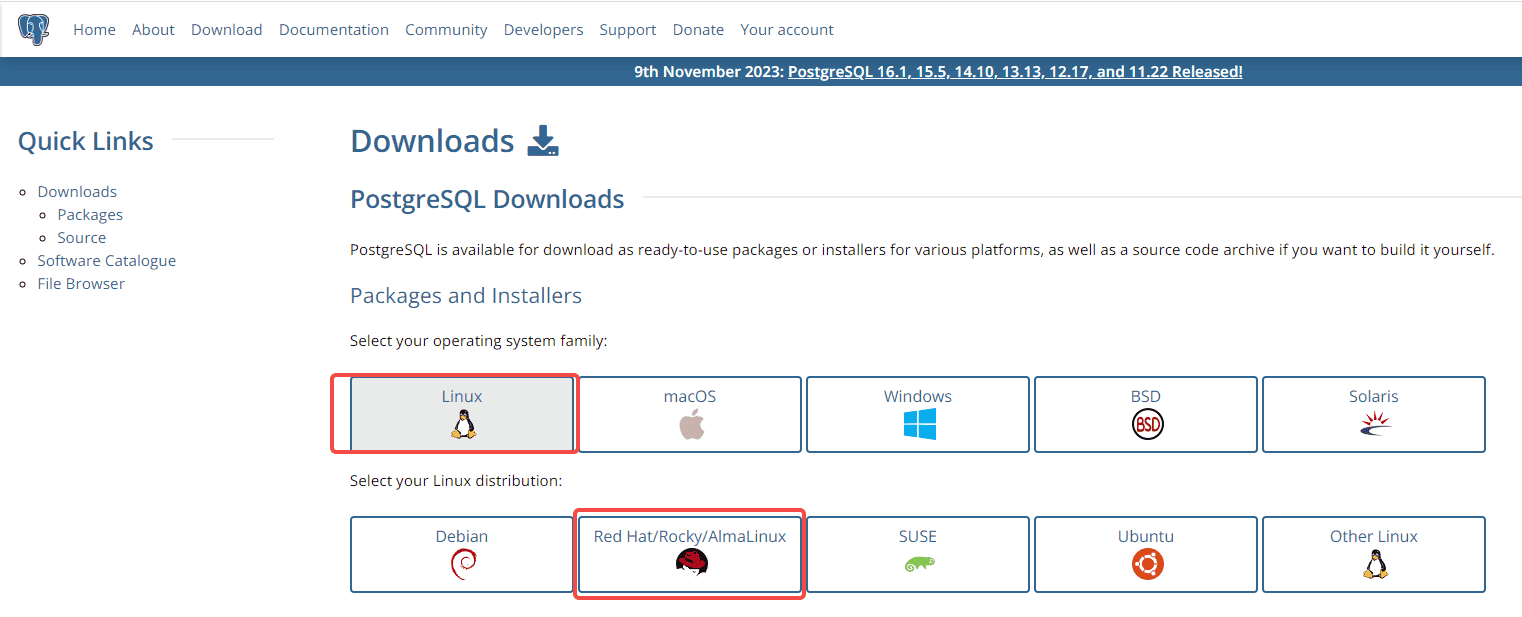Click the Ubuntu circle icon
This screenshot has height=617, width=1522.
pyautogui.click(x=1145, y=564)
